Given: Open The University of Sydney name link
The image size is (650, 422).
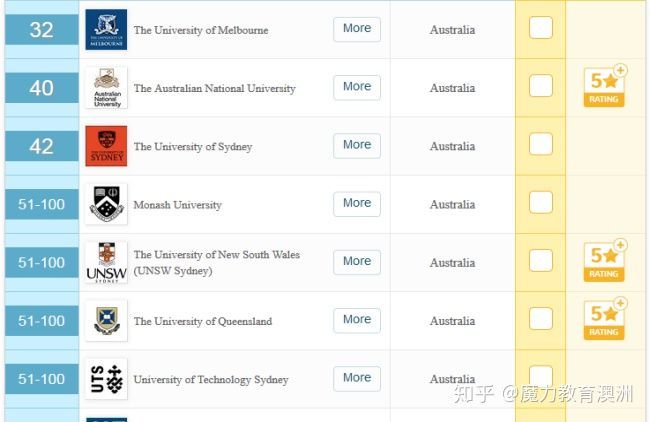Looking at the screenshot, I should [193, 147].
